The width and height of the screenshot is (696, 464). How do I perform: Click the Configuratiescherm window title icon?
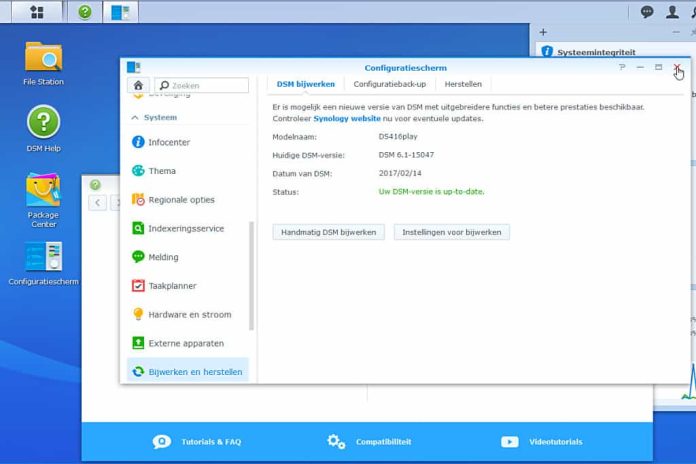(133, 67)
